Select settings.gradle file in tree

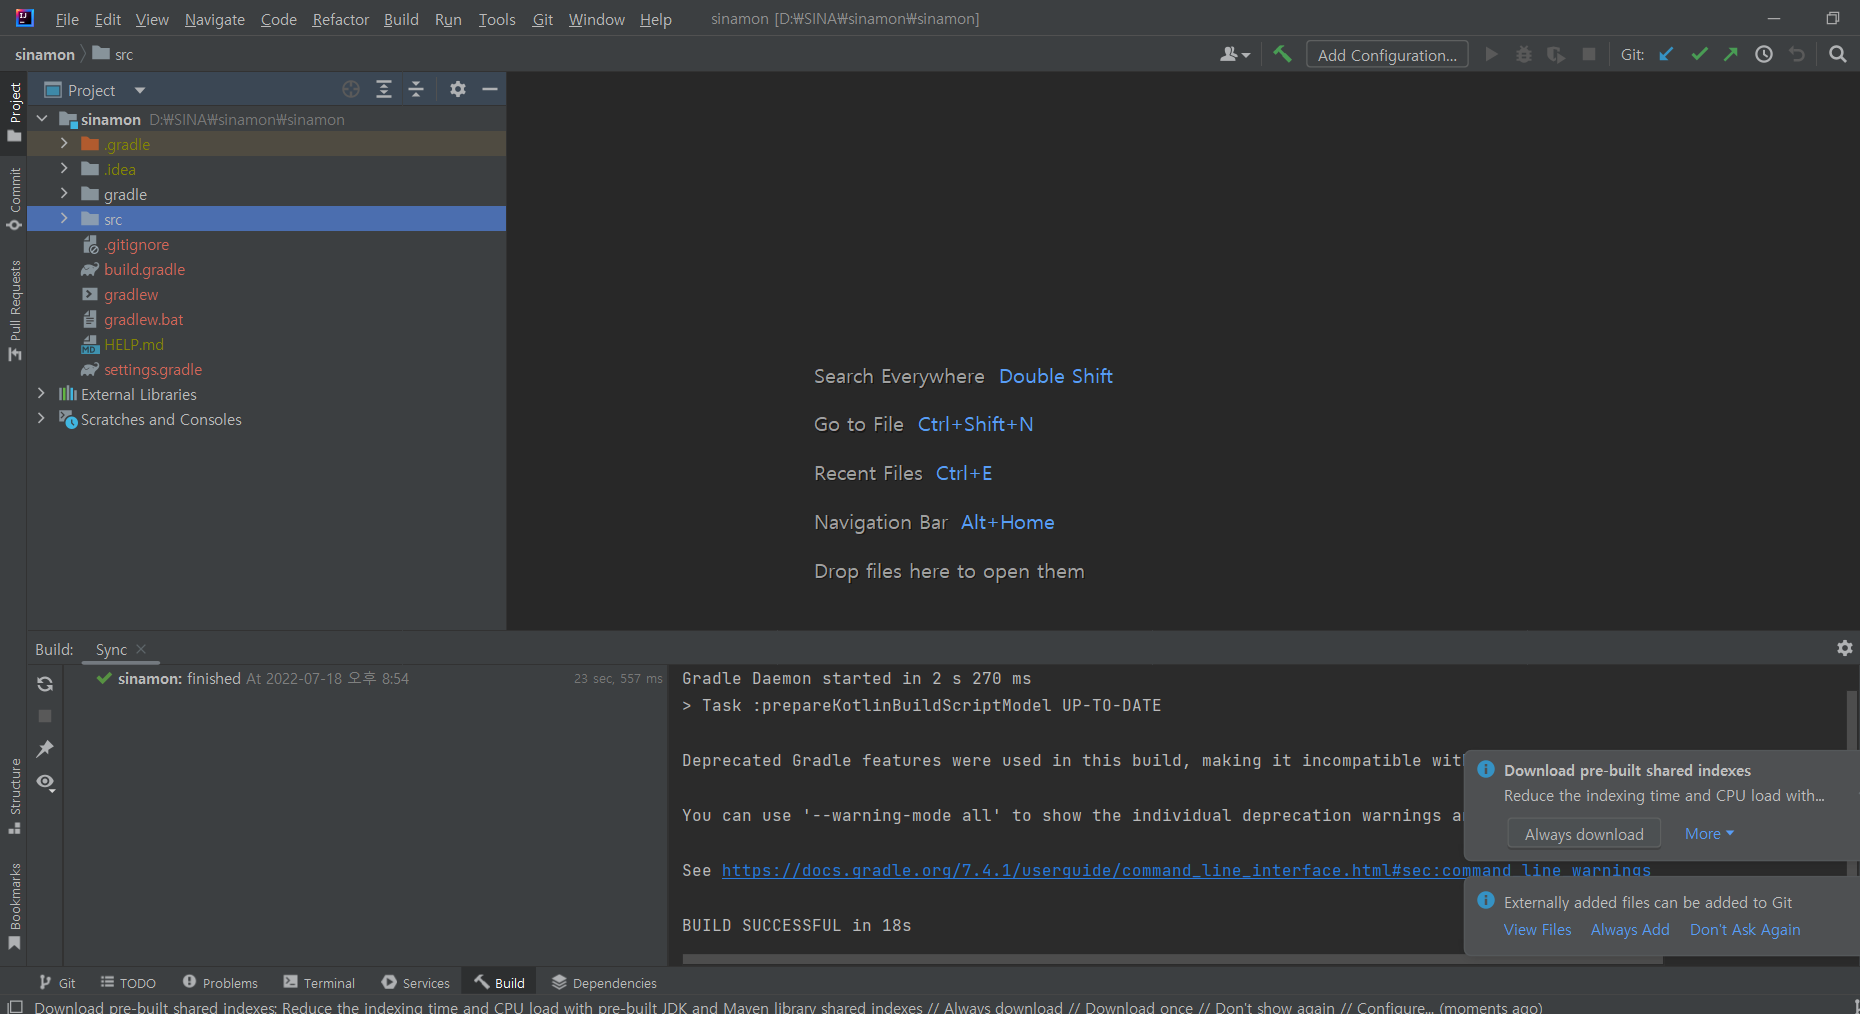coord(153,369)
